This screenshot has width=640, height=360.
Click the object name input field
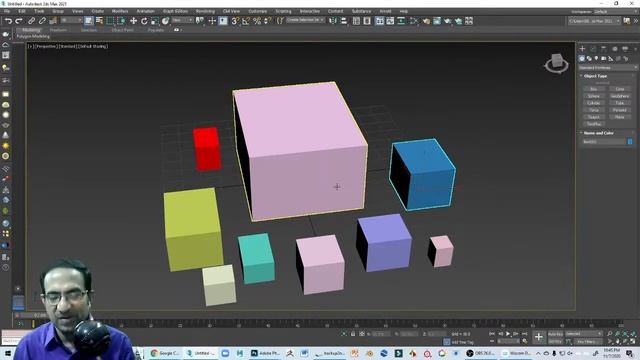click(604, 142)
